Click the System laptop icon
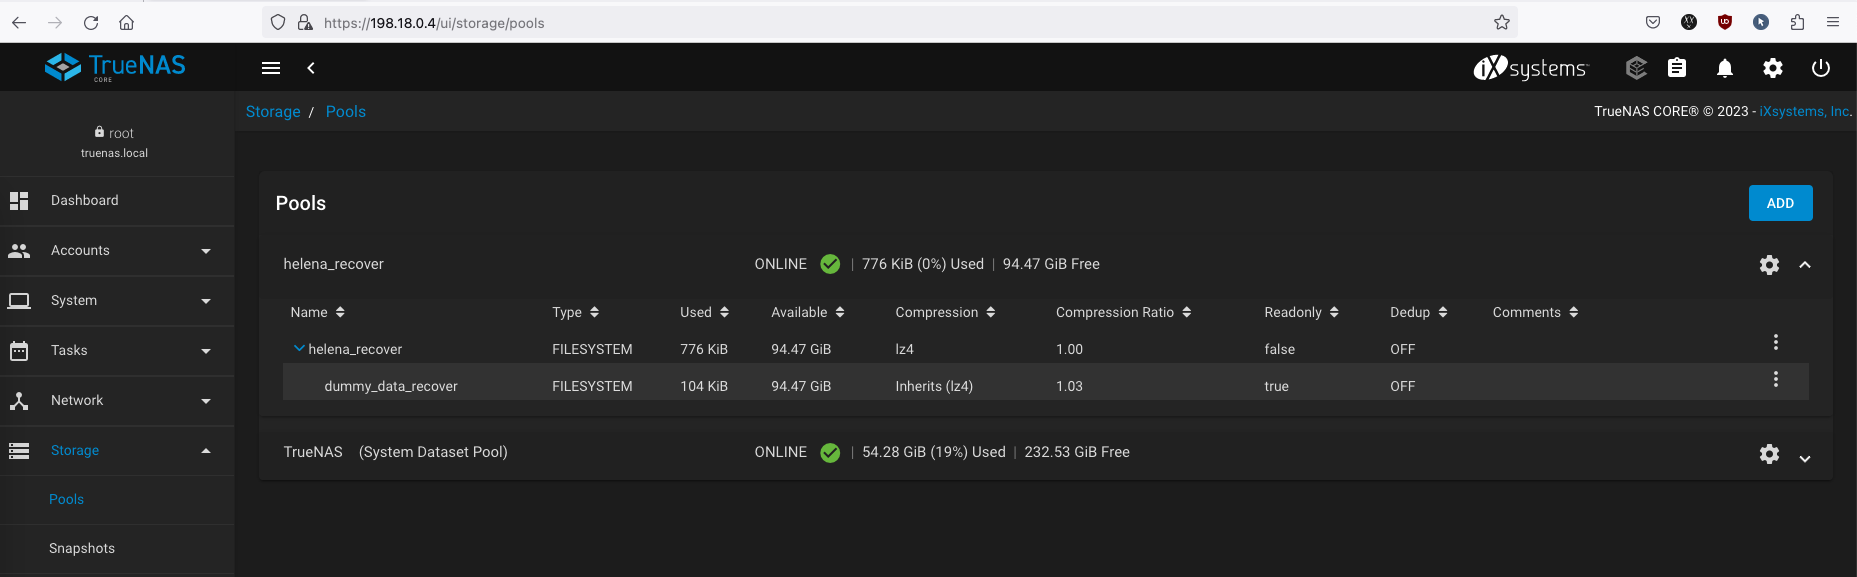 coord(19,301)
